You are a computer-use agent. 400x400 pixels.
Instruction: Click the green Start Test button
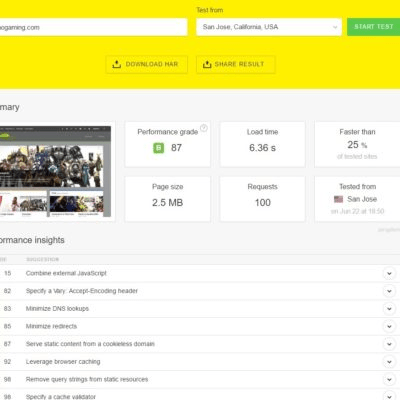pyautogui.click(x=374, y=27)
